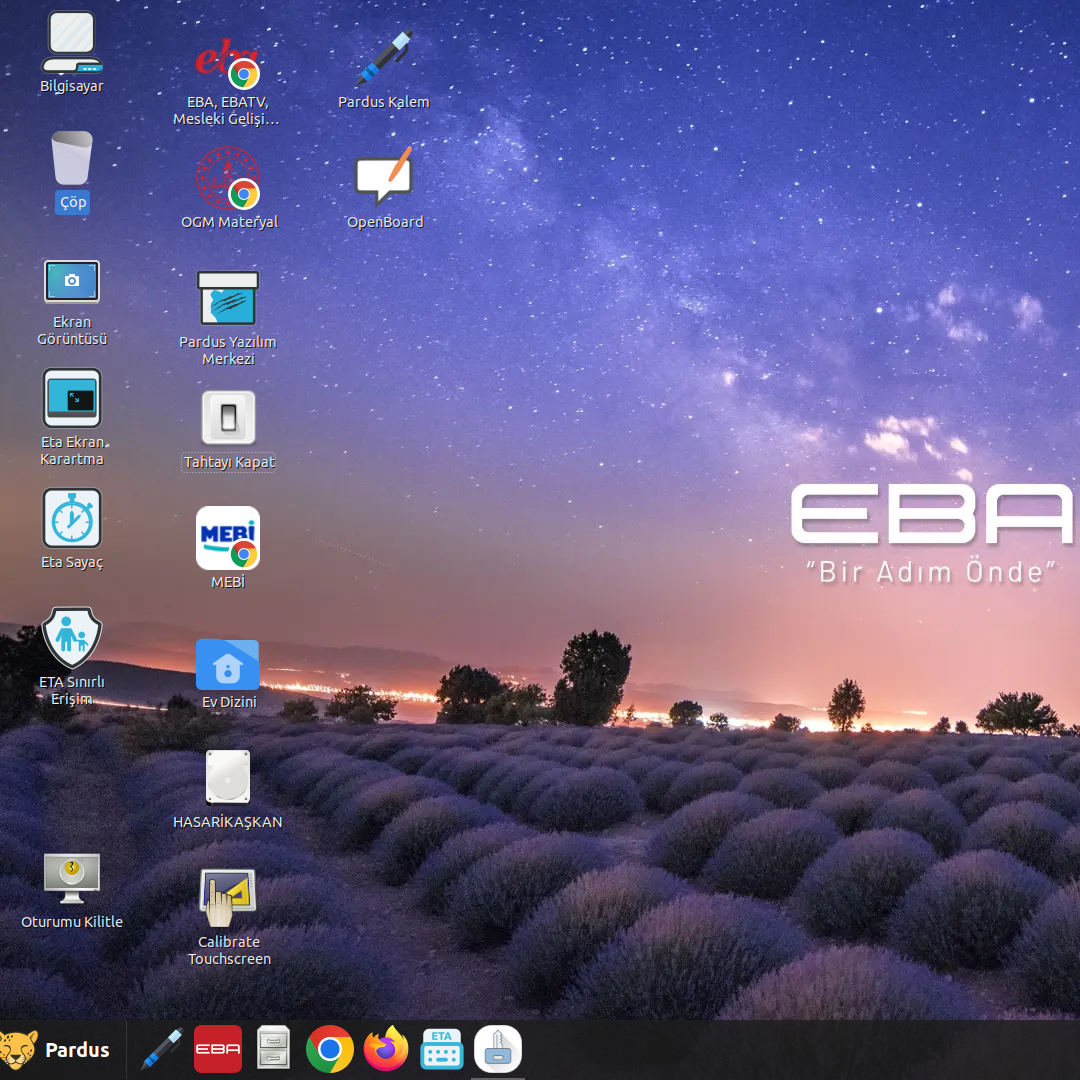The width and height of the screenshot is (1080, 1080).
Task: Select the Eta Ekran Karartma icon
Action: coord(72,399)
